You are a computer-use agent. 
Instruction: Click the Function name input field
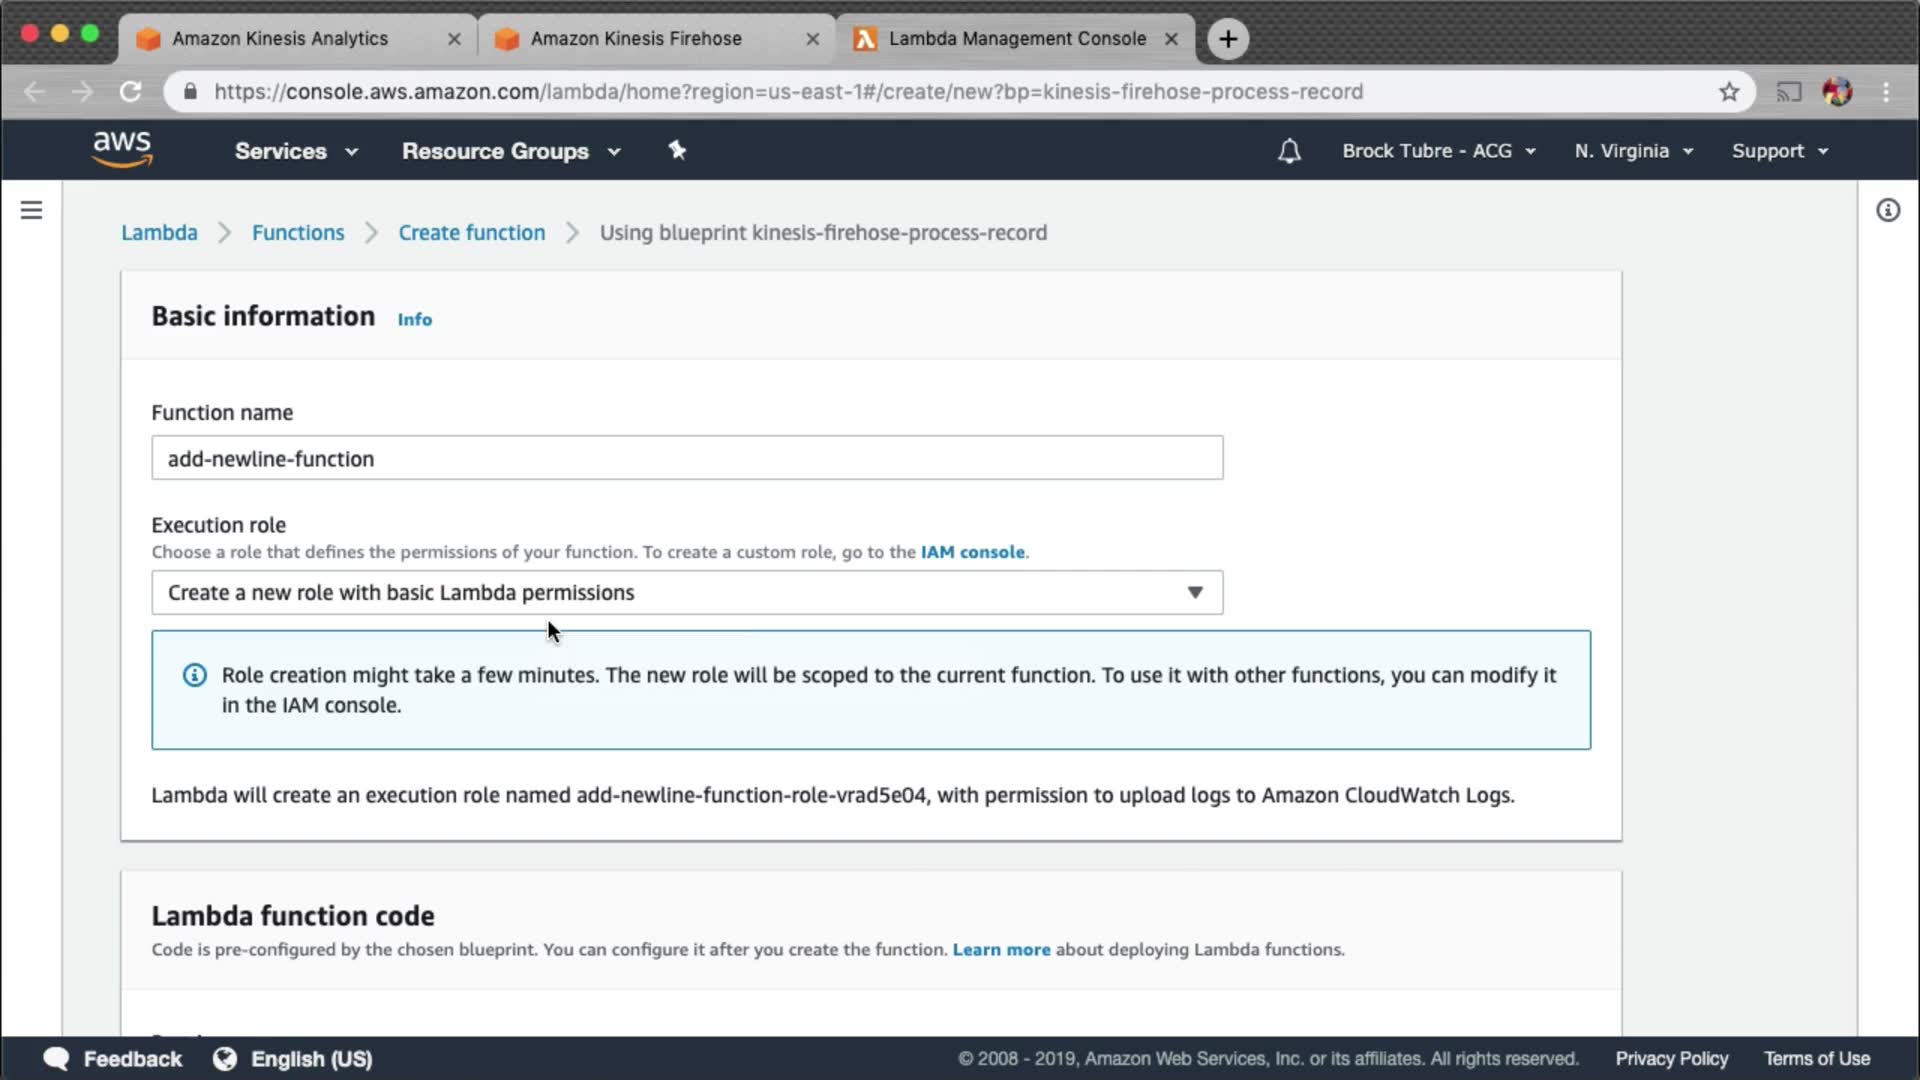[x=687, y=458]
